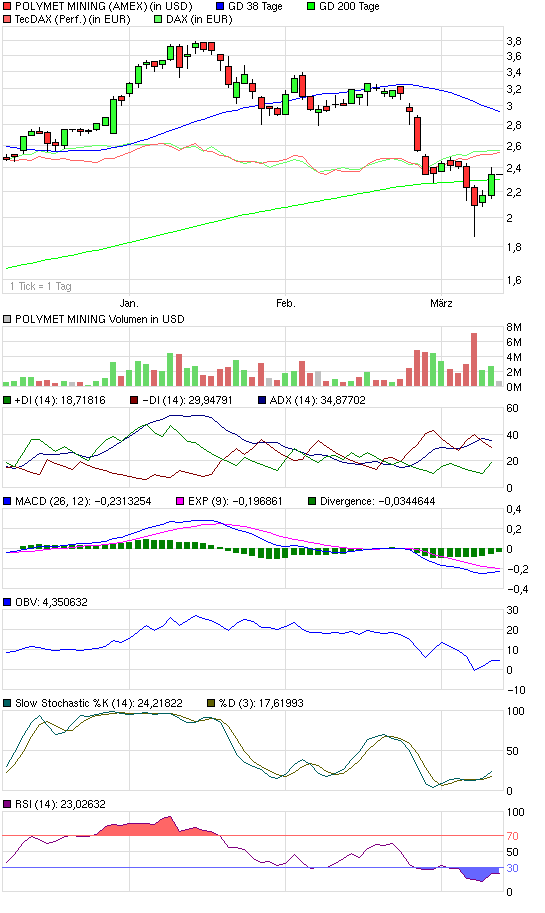Click the GD 38 Tage label
The height and width of the screenshot is (913, 545).
255,6
